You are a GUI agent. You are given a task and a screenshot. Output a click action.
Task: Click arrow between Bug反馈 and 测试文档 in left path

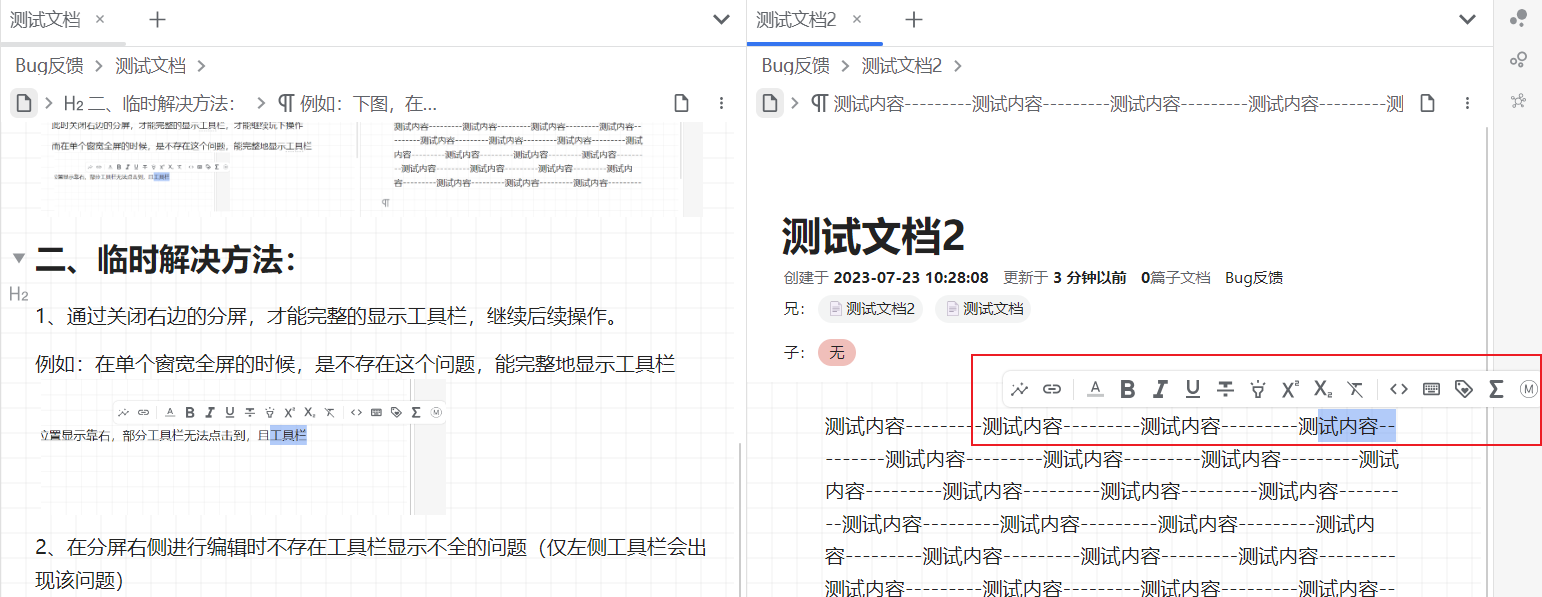(x=99, y=66)
